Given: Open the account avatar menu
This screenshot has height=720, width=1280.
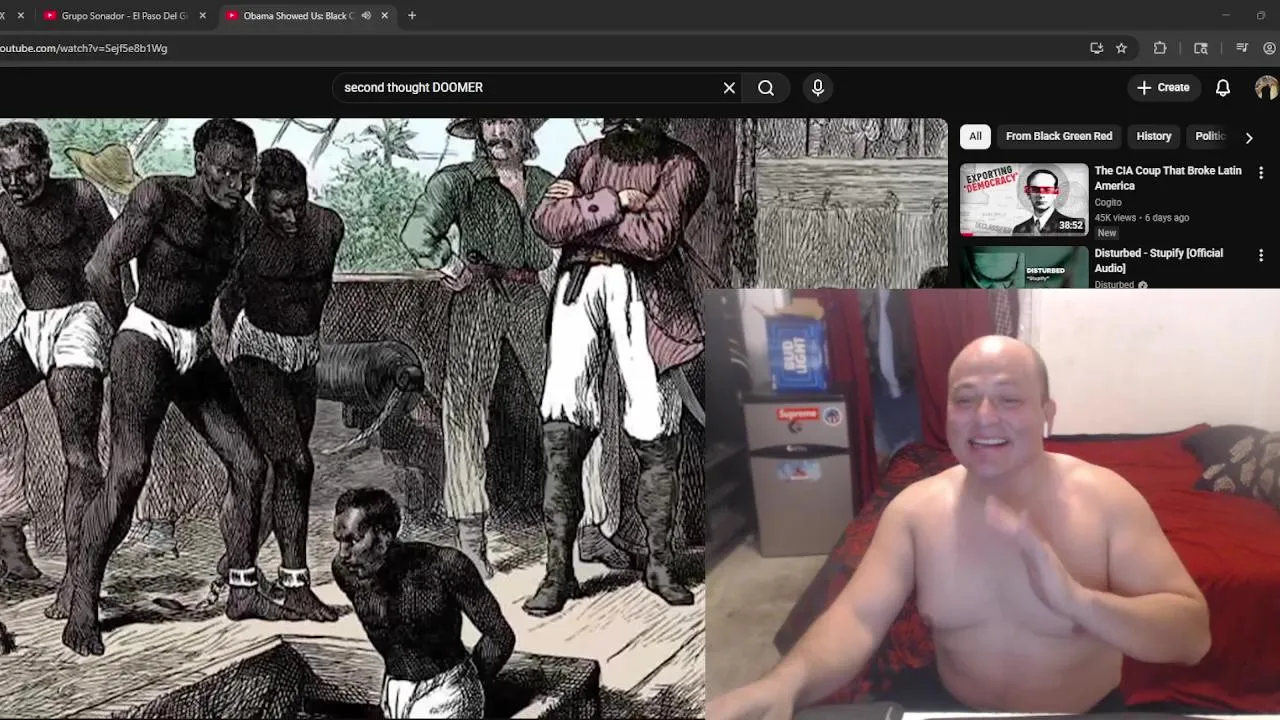Looking at the screenshot, I should [1266, 88].
